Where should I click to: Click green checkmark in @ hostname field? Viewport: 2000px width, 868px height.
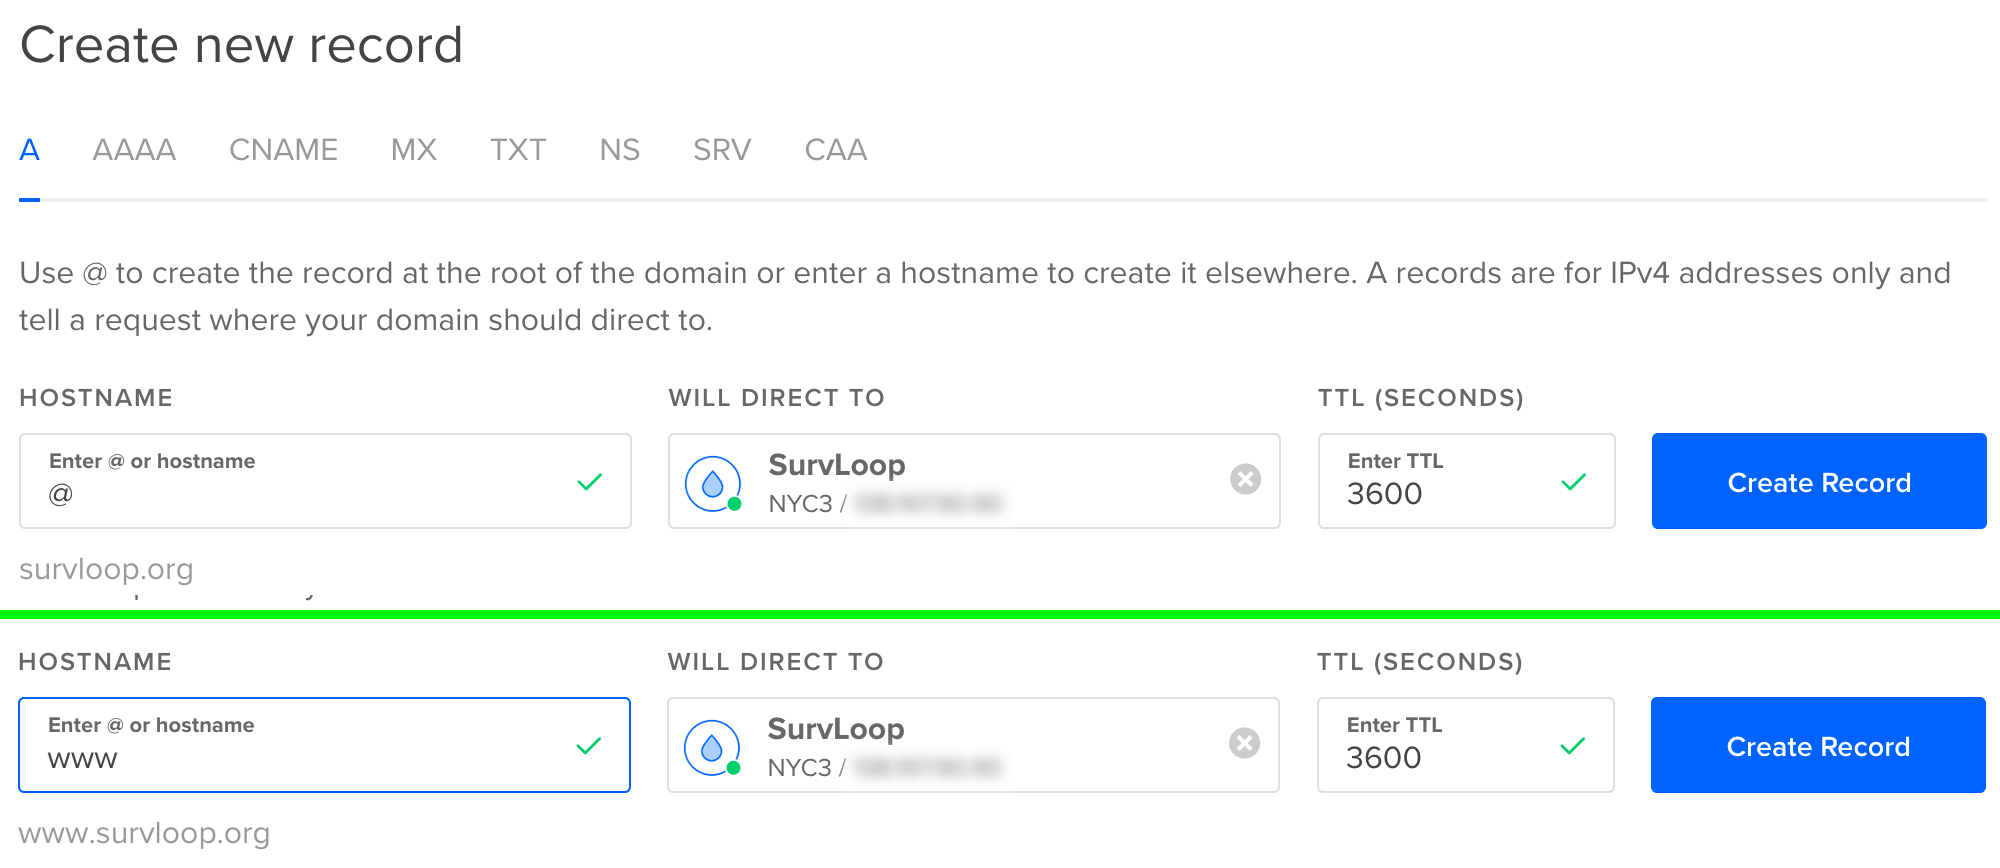[x=590, y=482]
